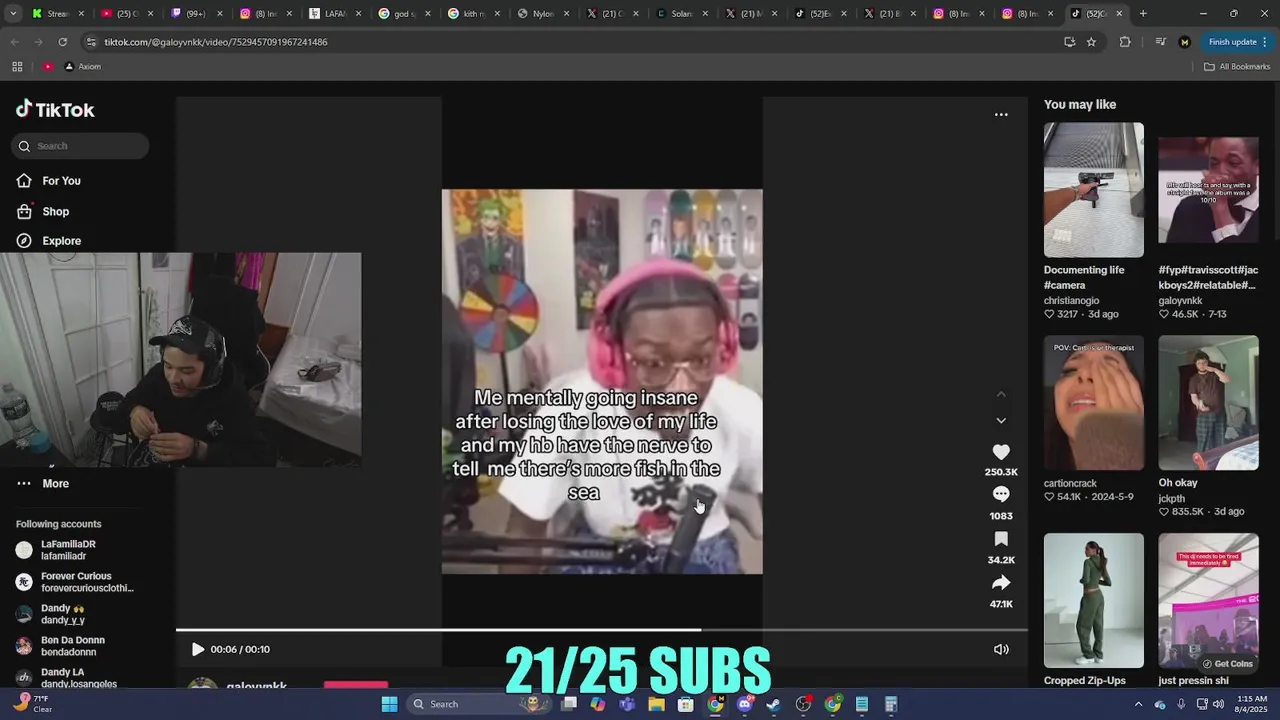The width and height of the screenshot is (1280, 720).
Task: Click the Get Coins button
Action: [1227, 664]
